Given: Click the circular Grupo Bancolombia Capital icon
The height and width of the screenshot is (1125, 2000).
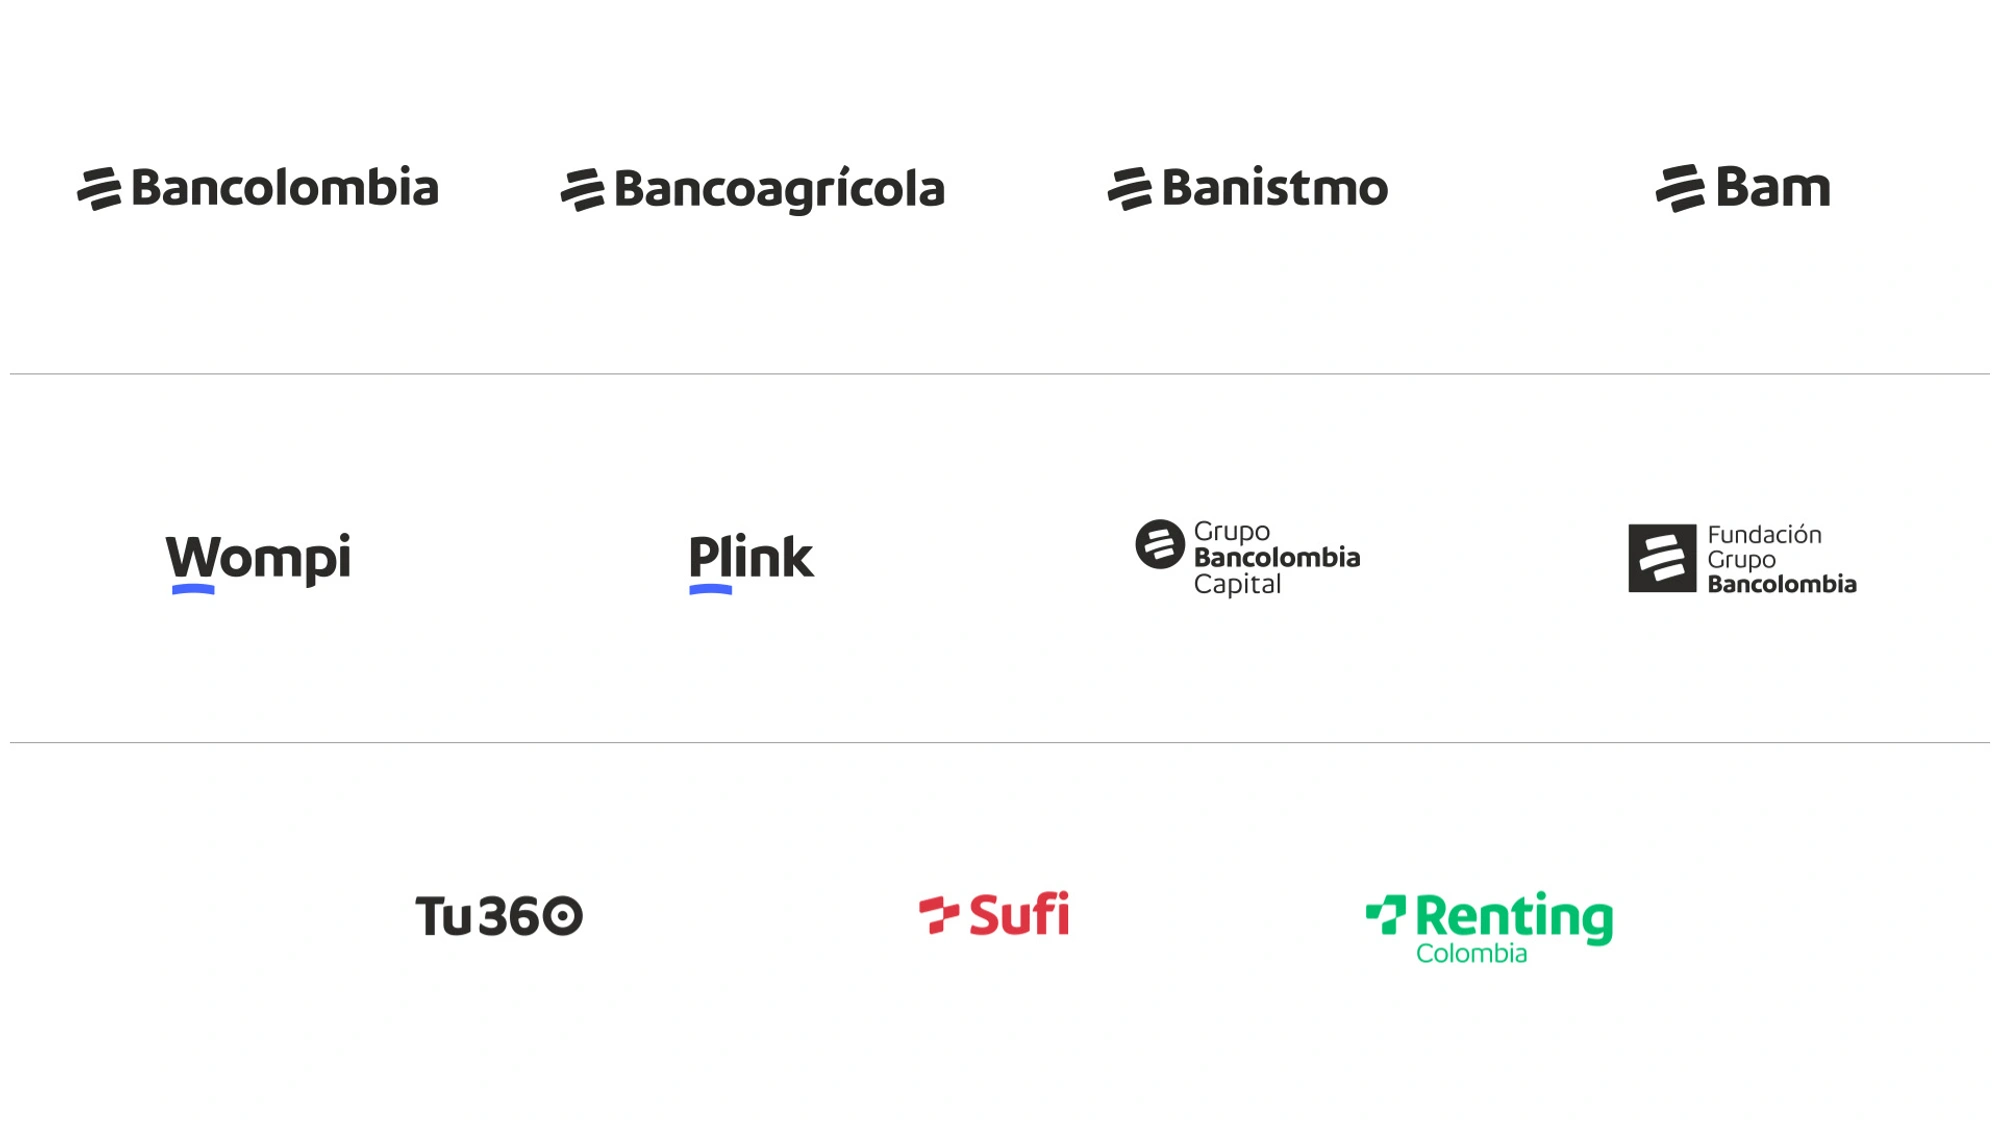Looking at the screenshot, I should (x=1159, y=544).
